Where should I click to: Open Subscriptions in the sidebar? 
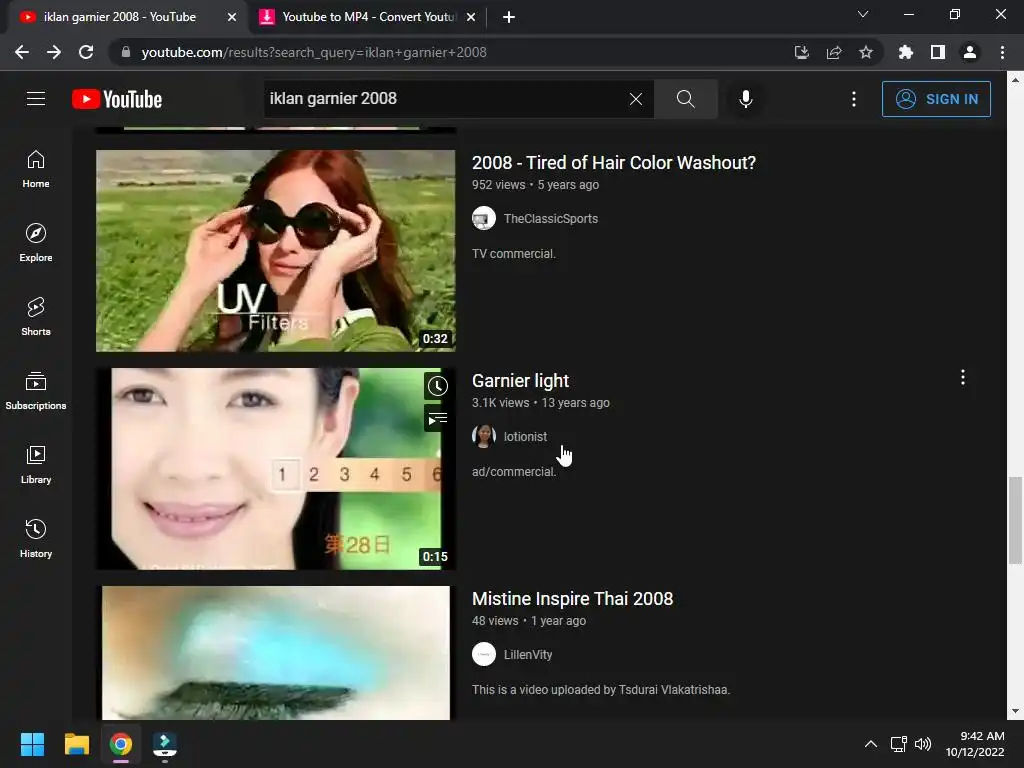[36, 391]
